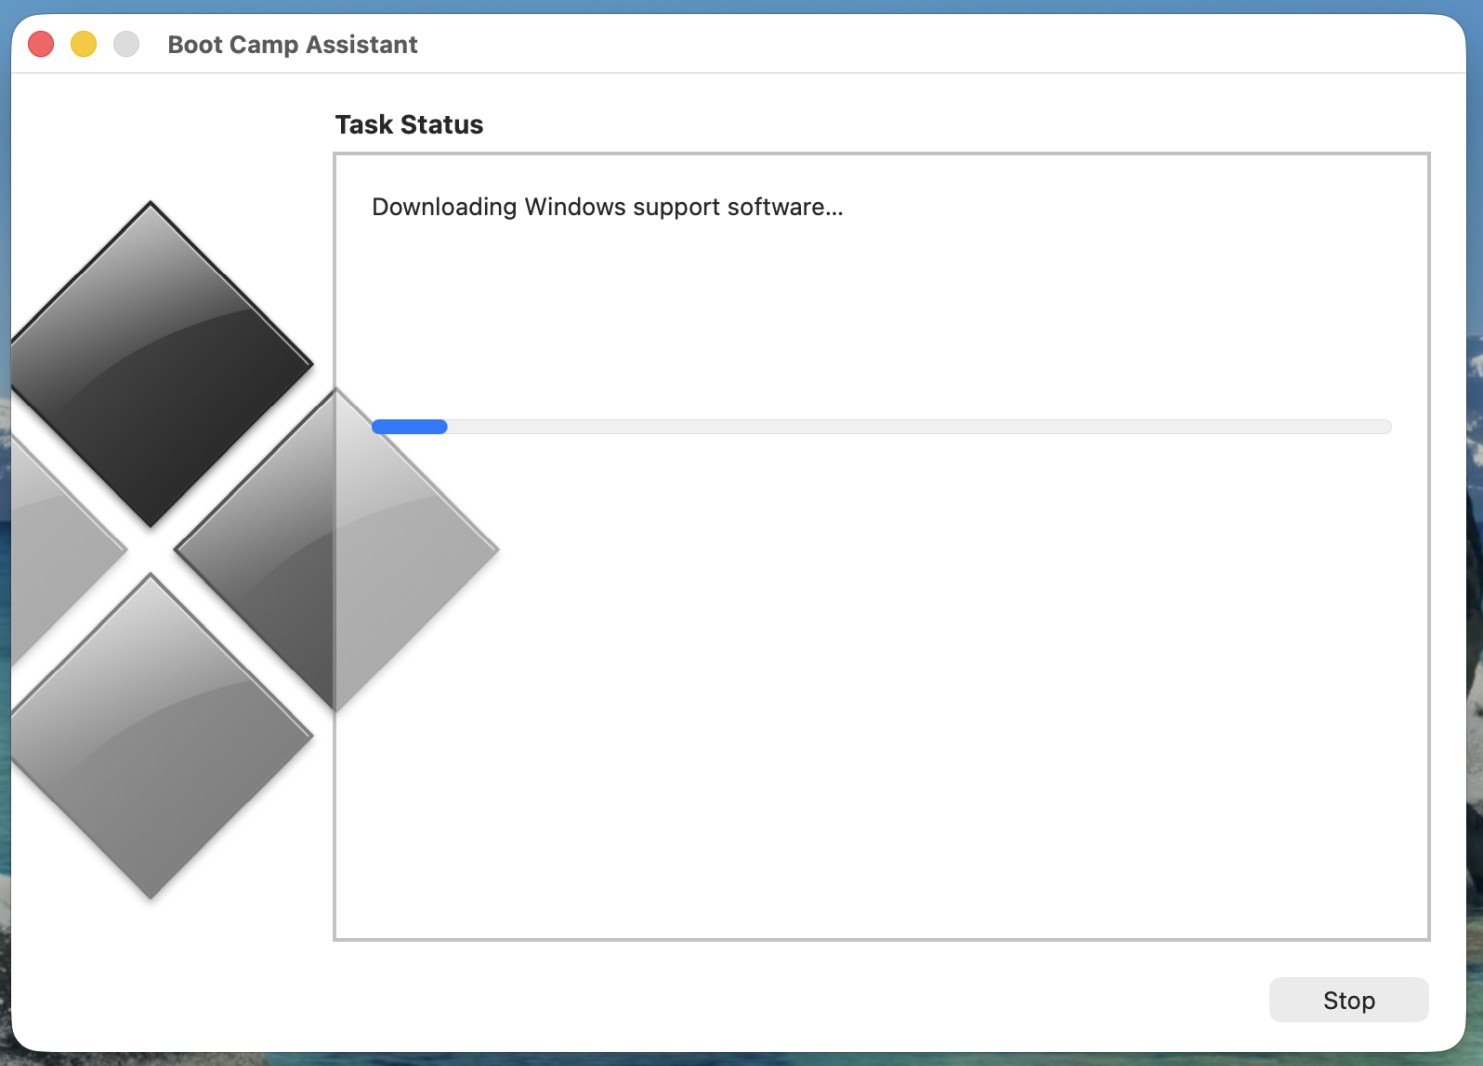Click the yellow minimize control
Image resolution: width=1483 pixels, height=1066 pixels.
(83, 44)
